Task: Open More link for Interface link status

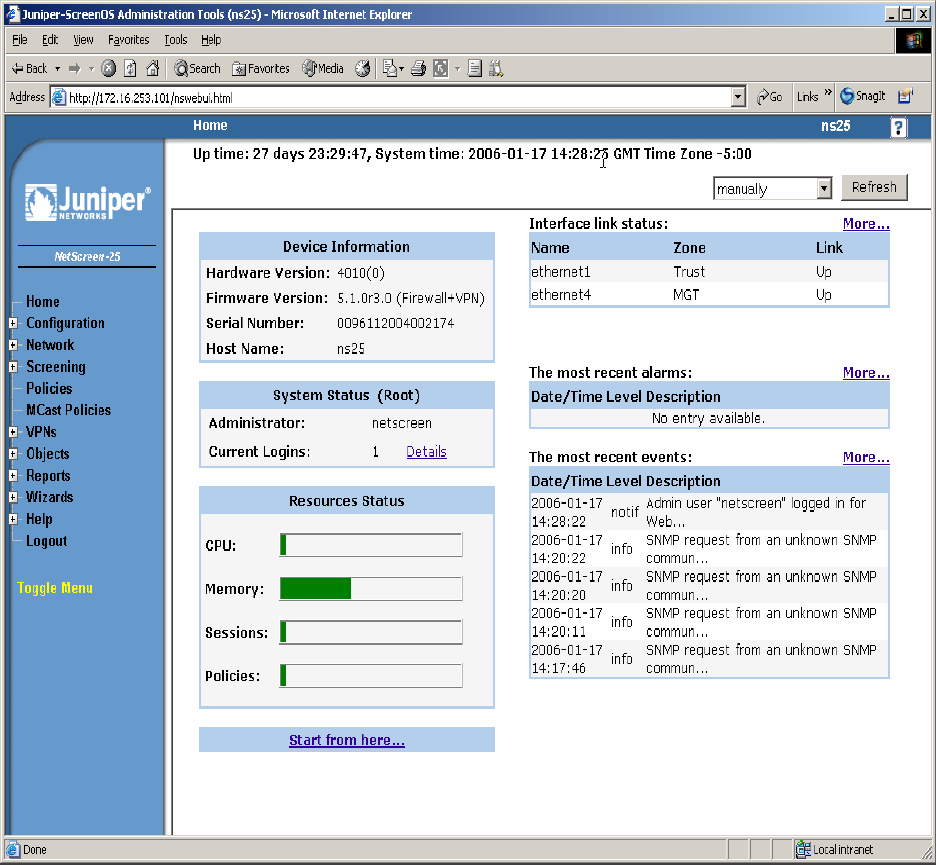Action: 866,224
